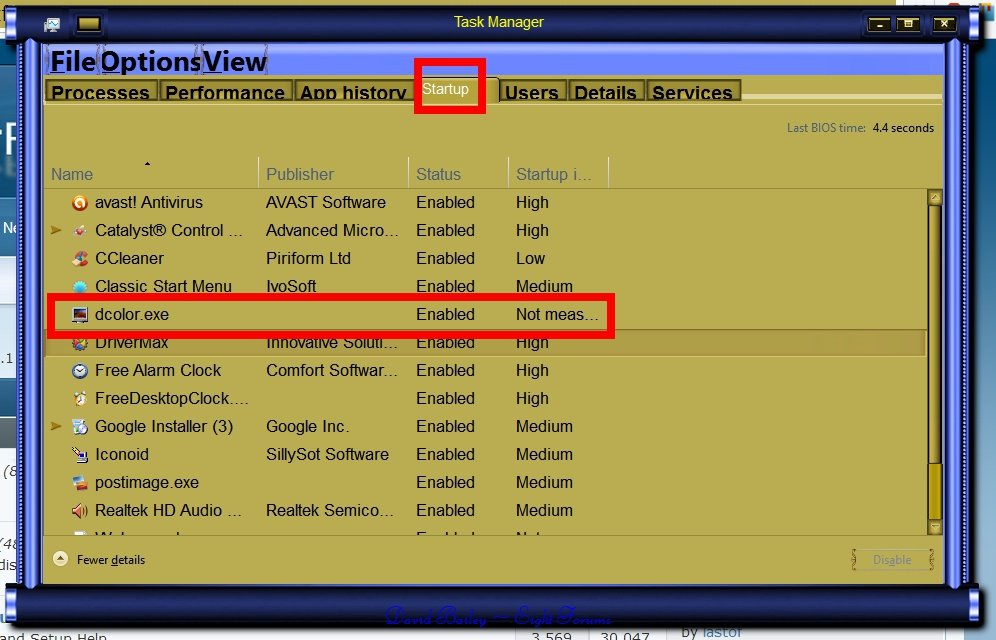Open the File menu
The height and width of the screenshot is (640, 996).
click(x=72, y=62)
